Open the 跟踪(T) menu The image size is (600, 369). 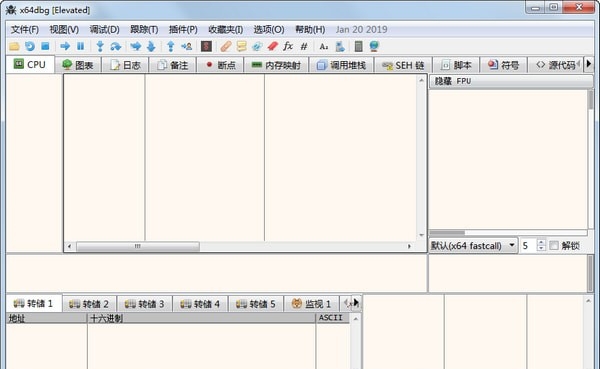pyautogui.click(x=144, y=29)
